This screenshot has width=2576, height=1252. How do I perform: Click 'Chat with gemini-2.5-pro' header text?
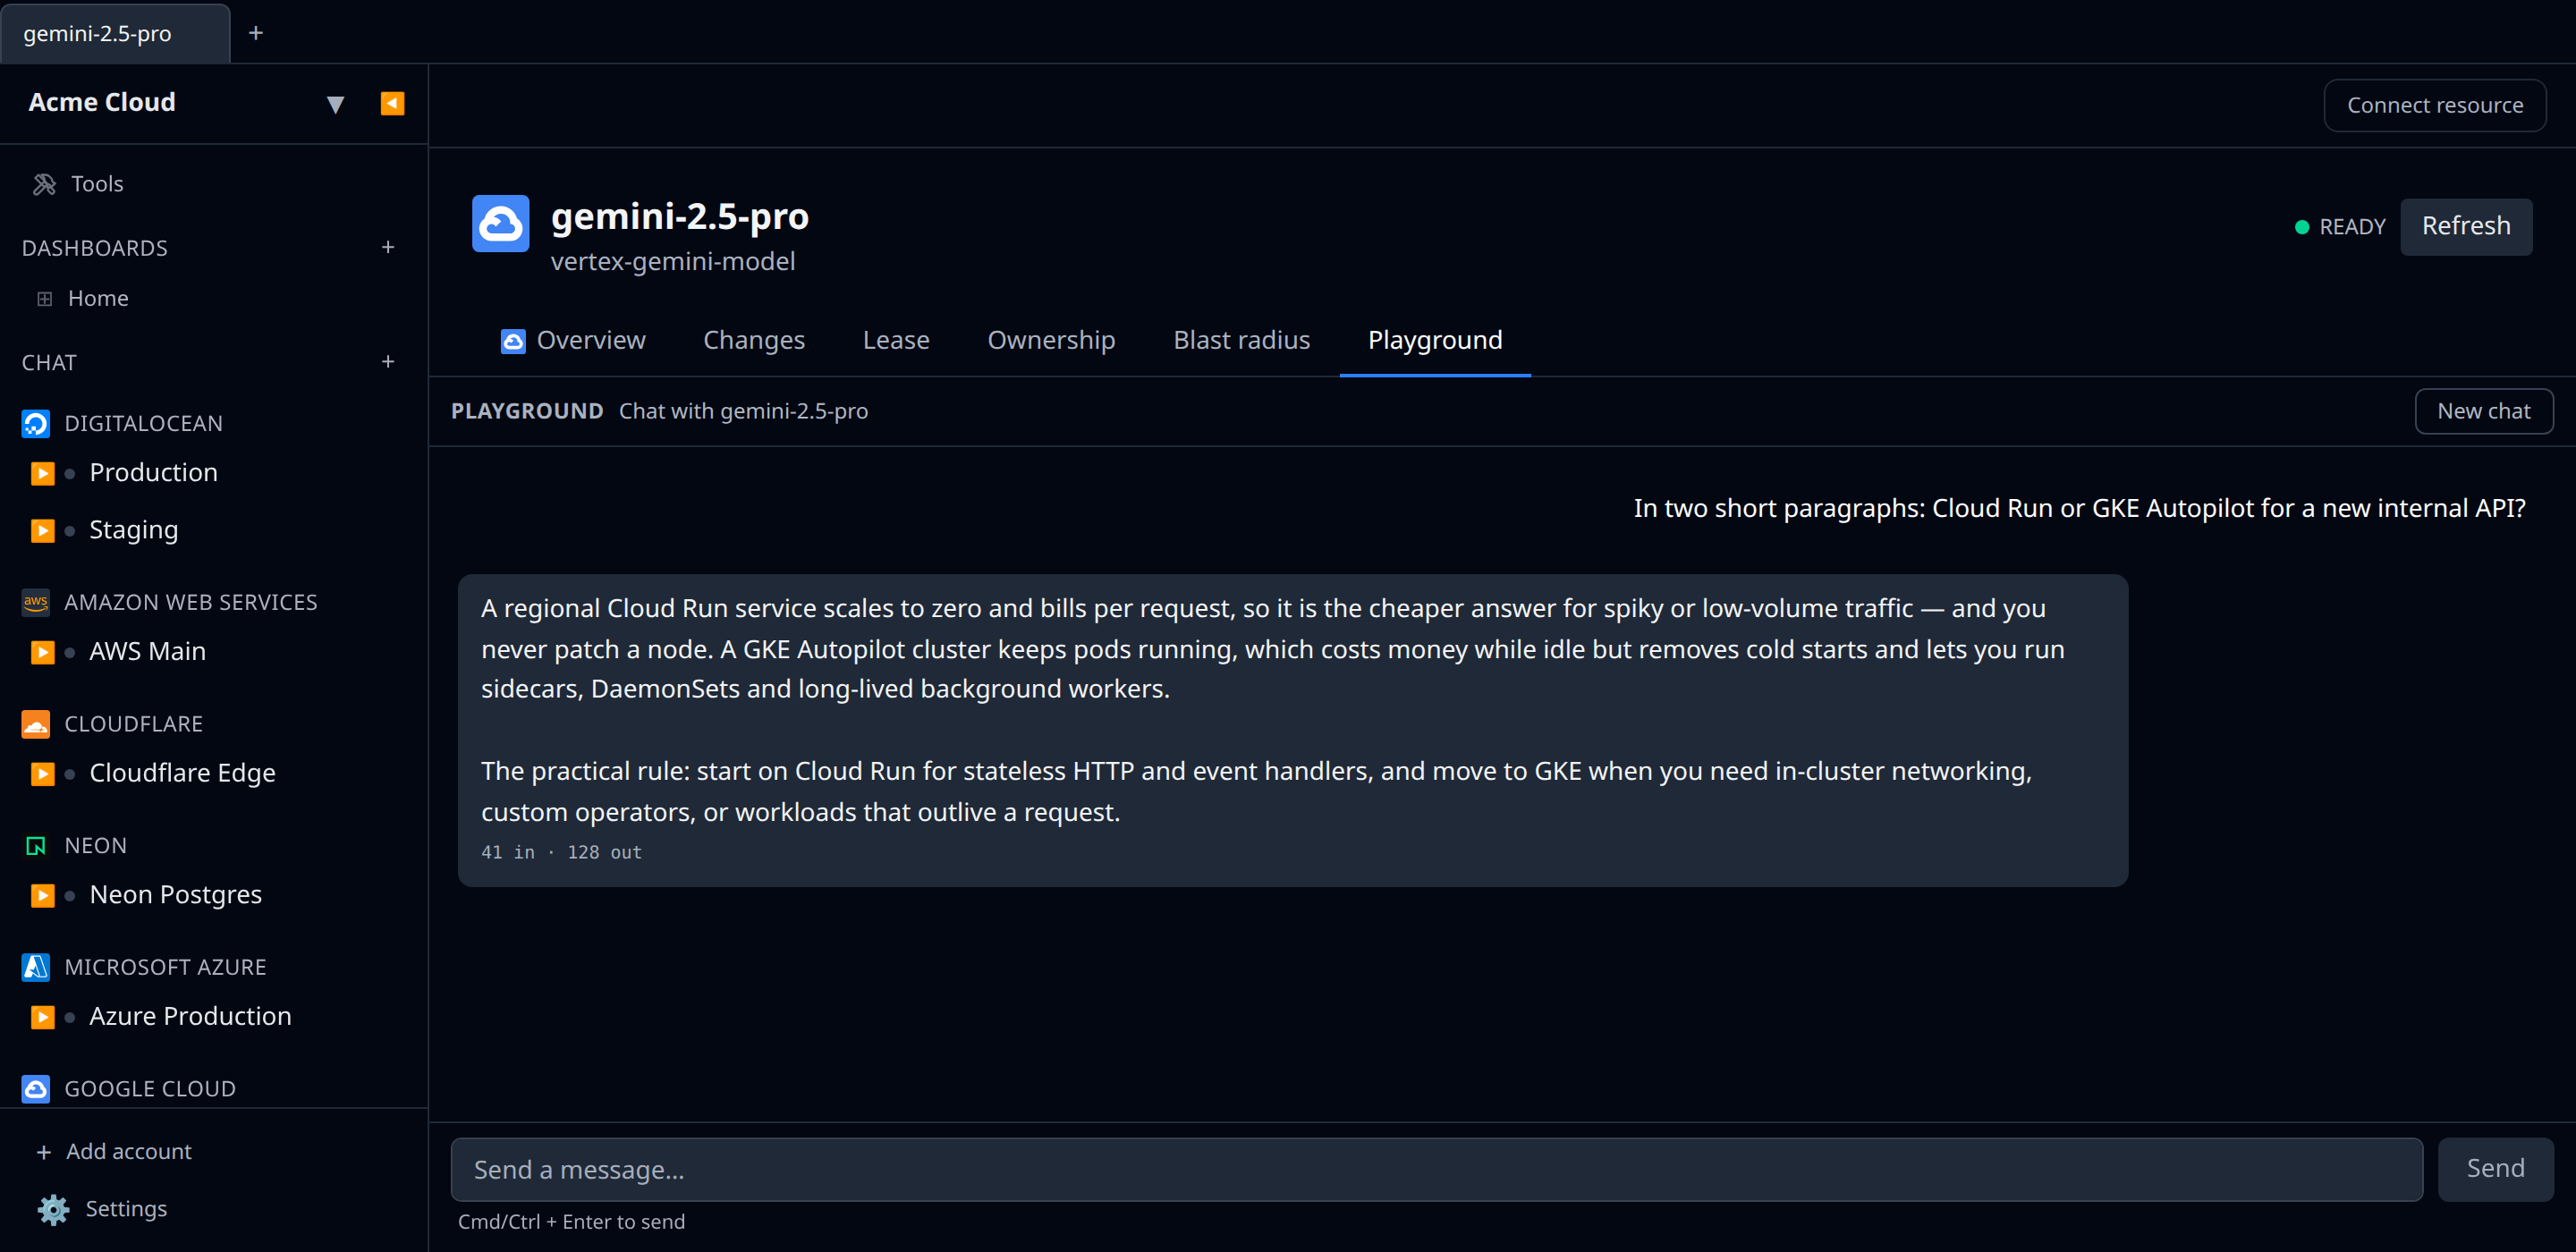click(743, 411)
